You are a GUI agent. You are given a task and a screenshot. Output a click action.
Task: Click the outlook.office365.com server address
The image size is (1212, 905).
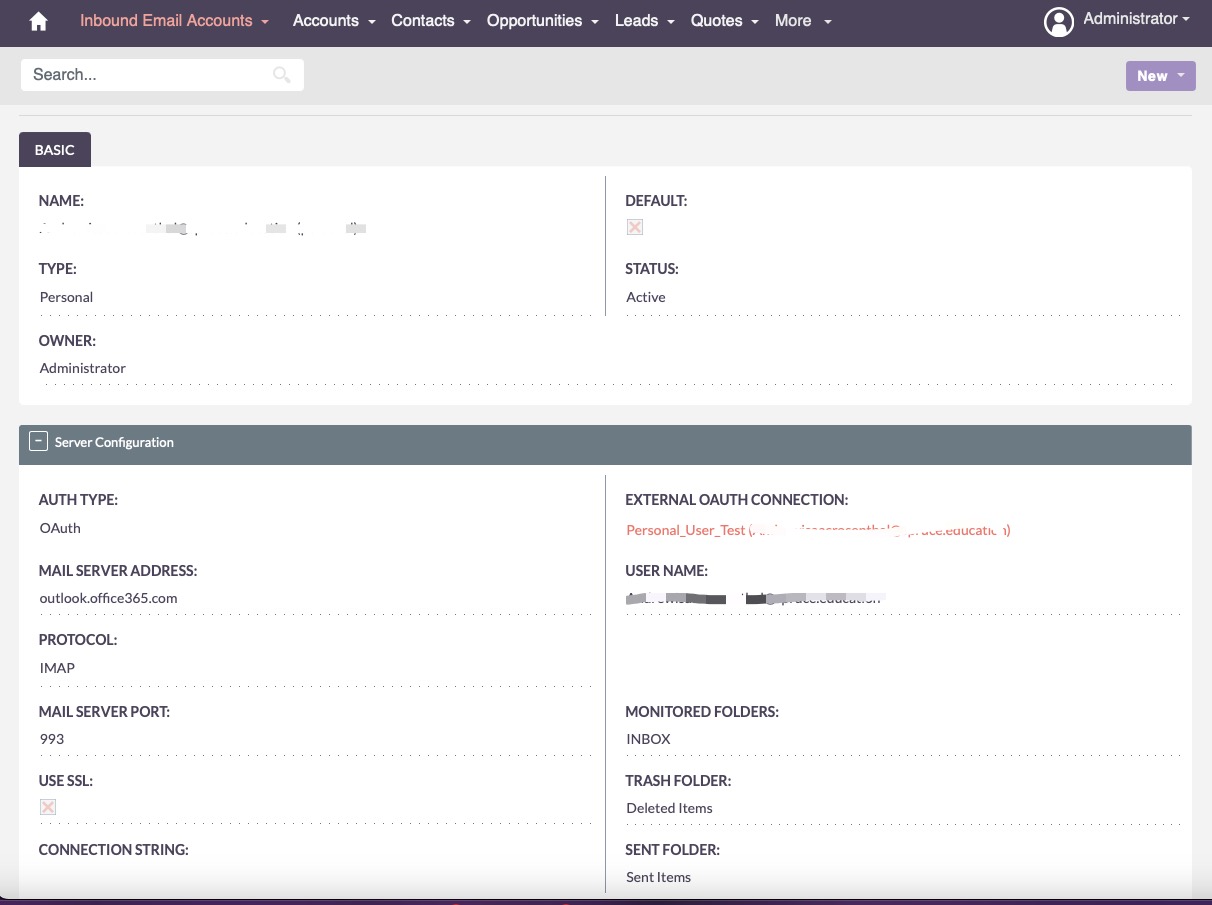(108, 598)
